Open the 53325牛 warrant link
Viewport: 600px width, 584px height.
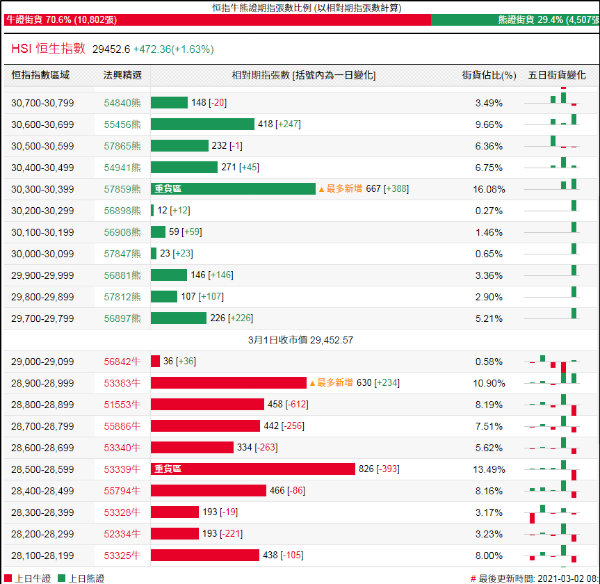pos(122,555)
